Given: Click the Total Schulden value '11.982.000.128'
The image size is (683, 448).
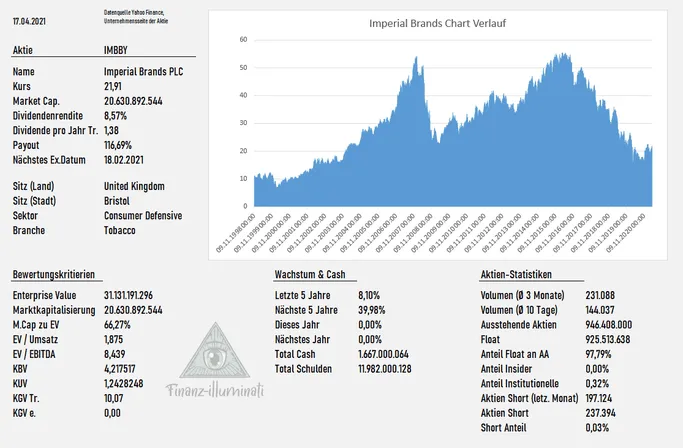Looking at the screenshot, I should click(385, 369).
